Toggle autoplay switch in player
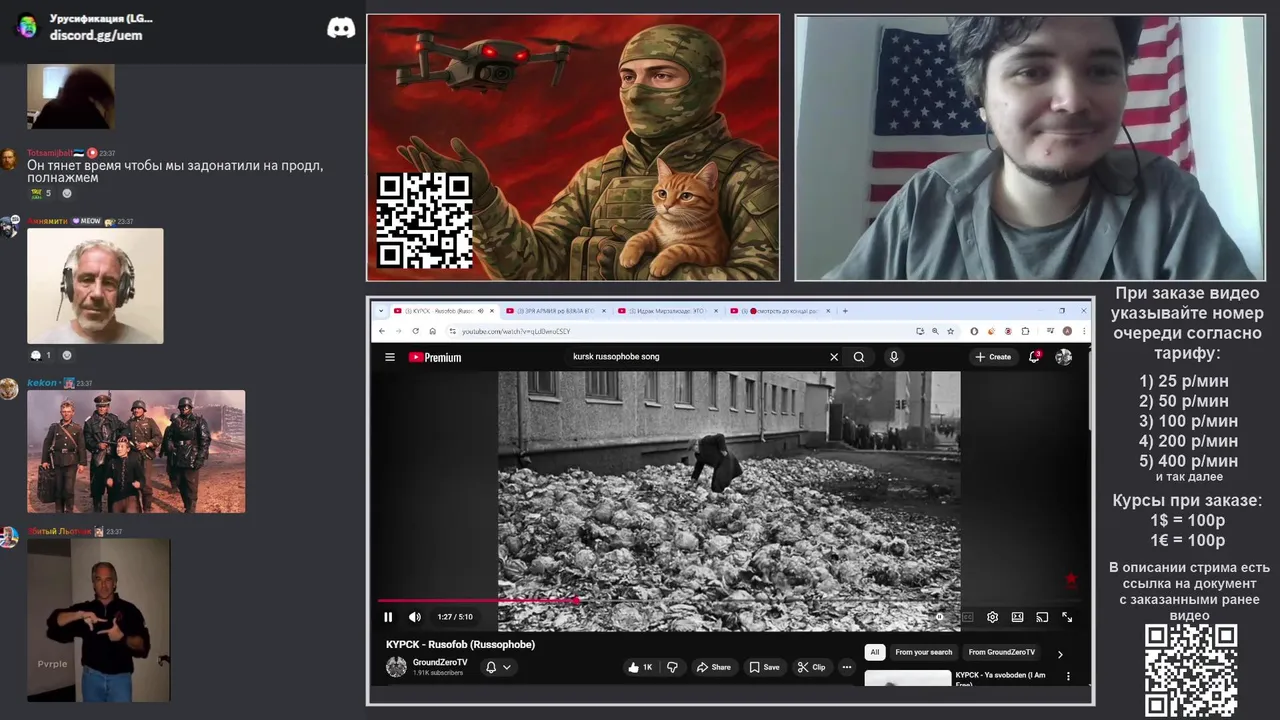1280x720 pixels. click(940, 617)
